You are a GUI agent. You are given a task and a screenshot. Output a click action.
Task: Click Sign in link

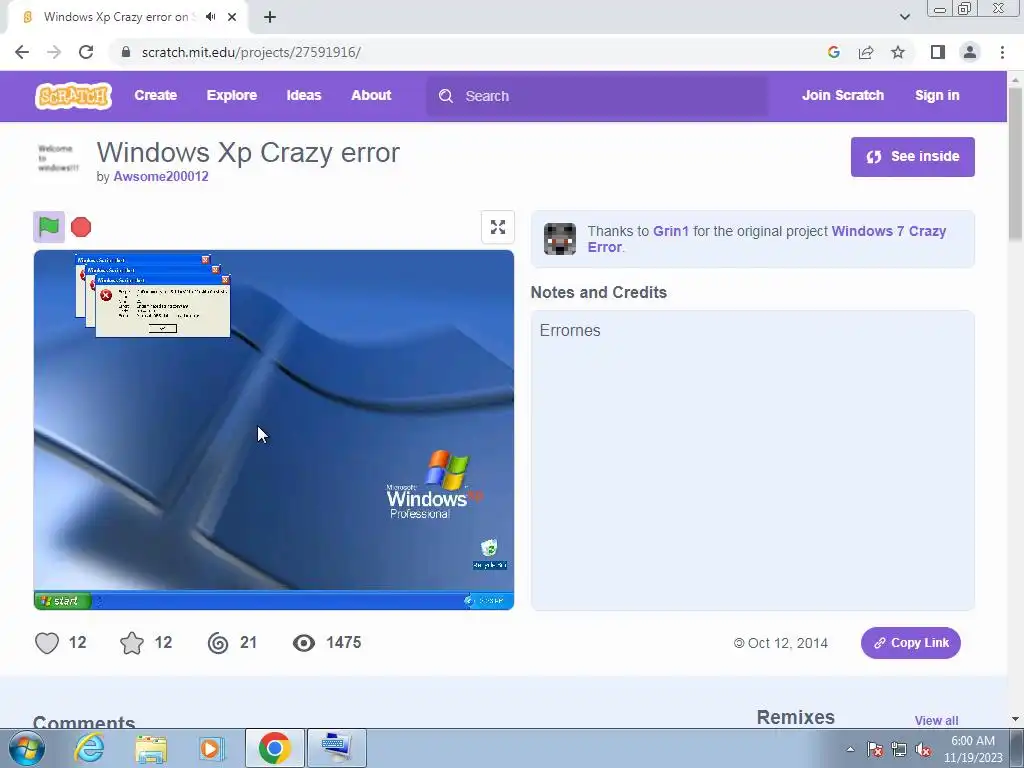(x=937, y=95)
